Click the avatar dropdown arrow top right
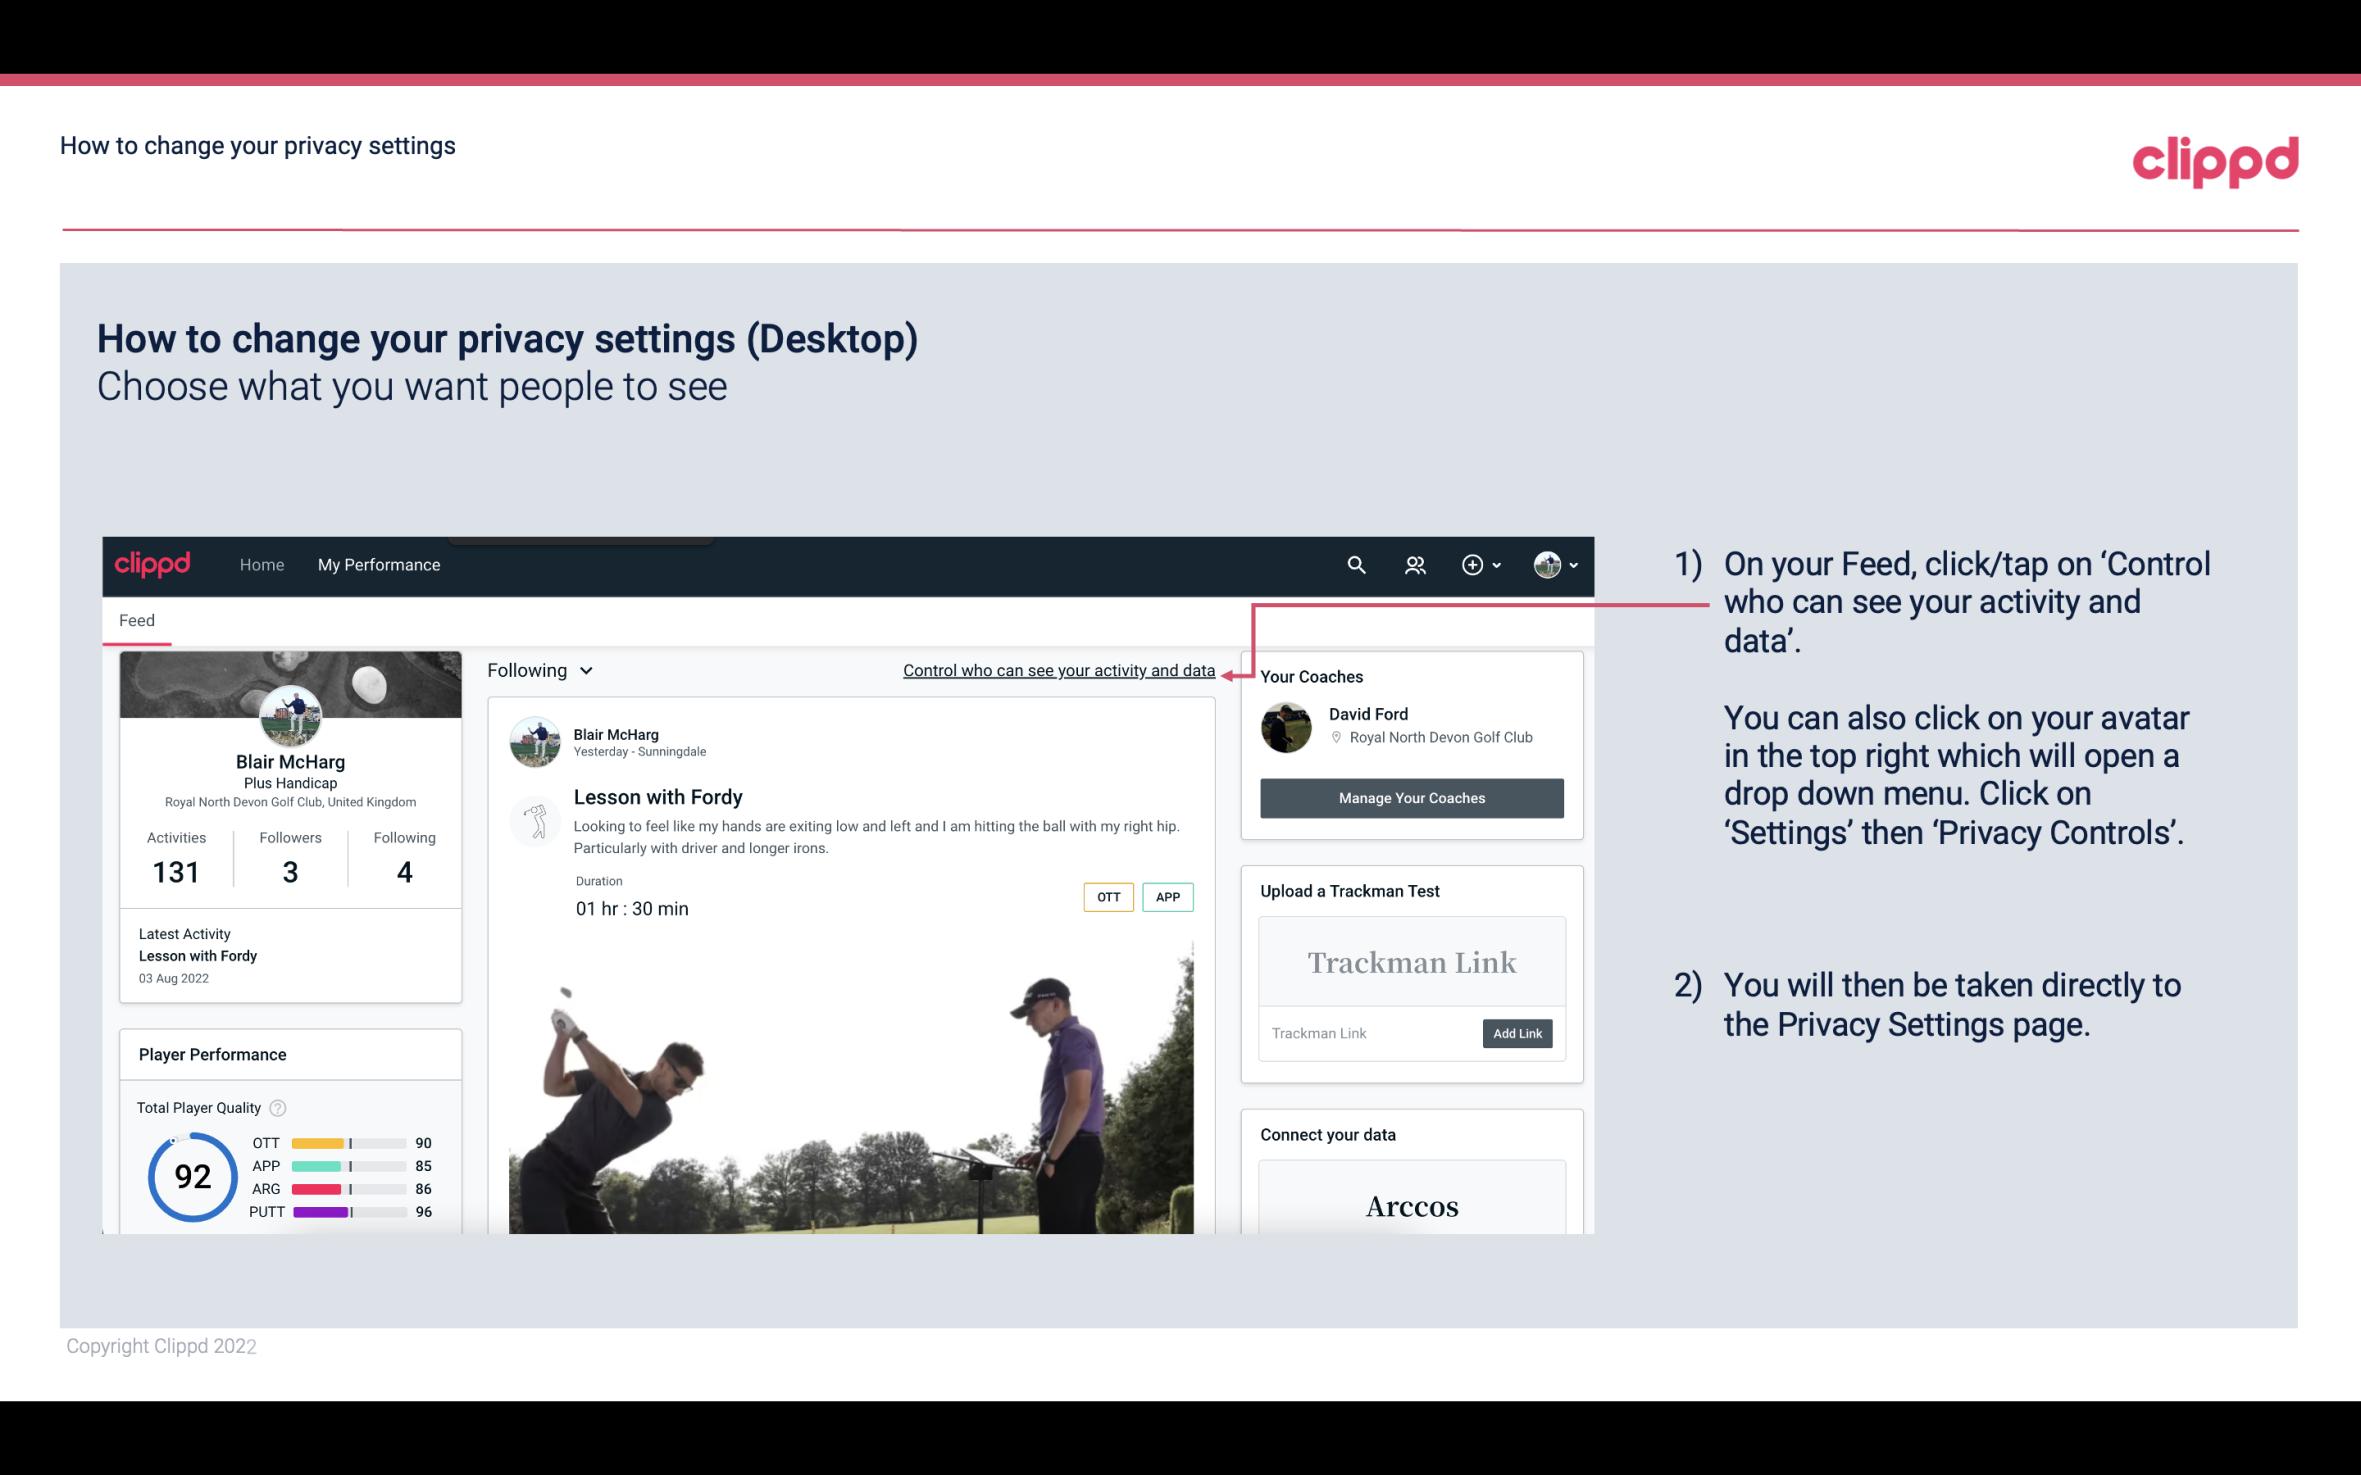 click(x=1571, y=564)
